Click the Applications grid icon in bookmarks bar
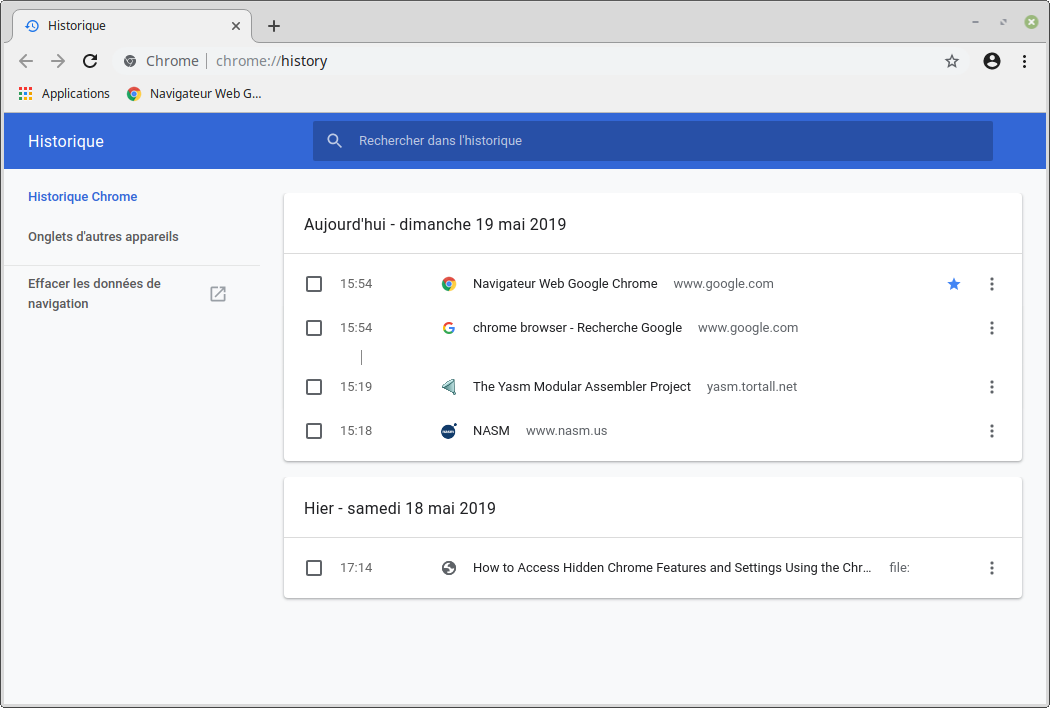This screenshot has width=1050, height=708. (26, 94)
